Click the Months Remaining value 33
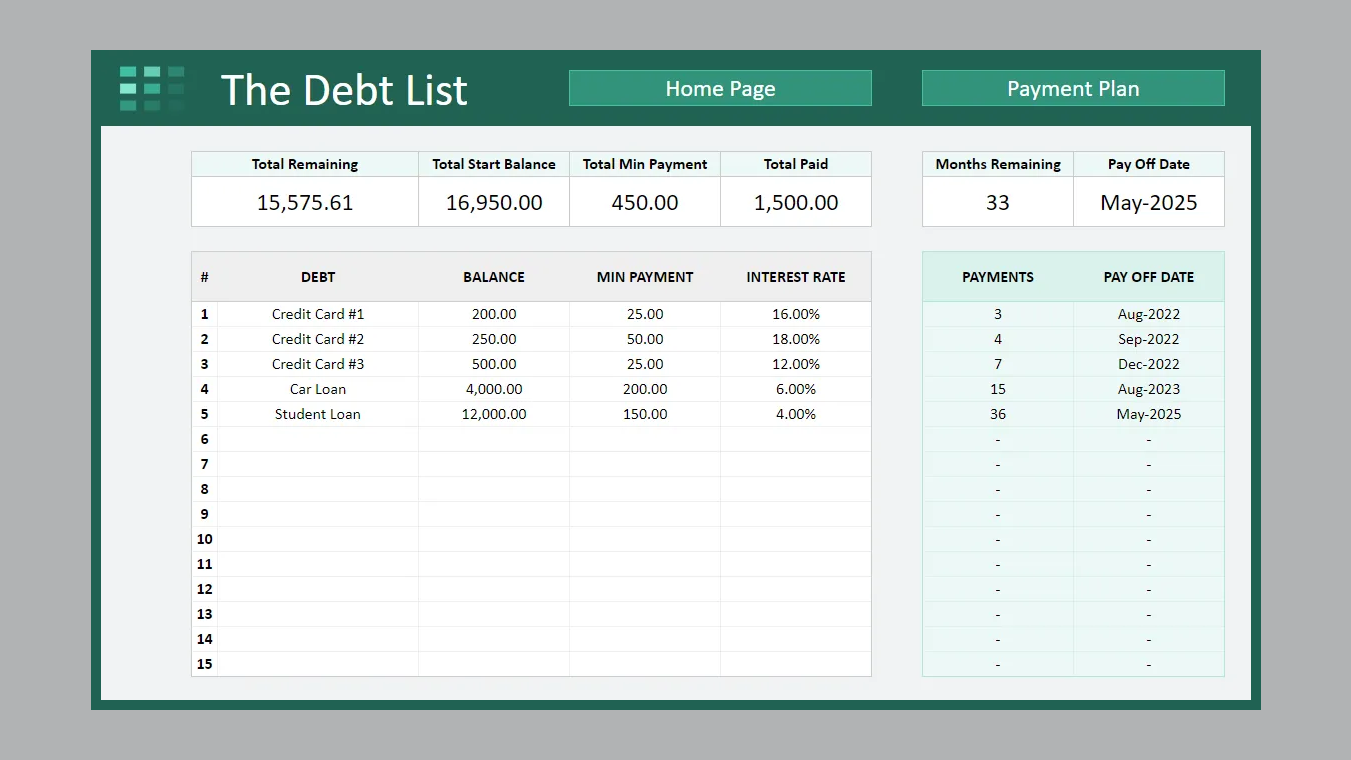 point(998,202)
